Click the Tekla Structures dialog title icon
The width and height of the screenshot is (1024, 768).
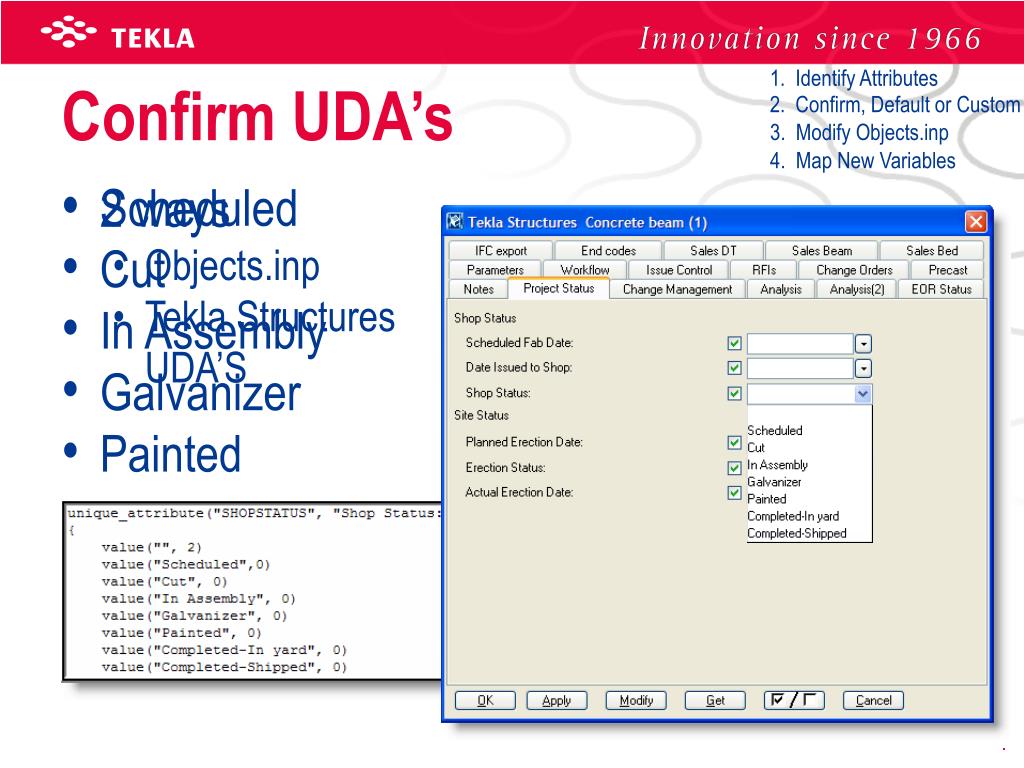455,221
